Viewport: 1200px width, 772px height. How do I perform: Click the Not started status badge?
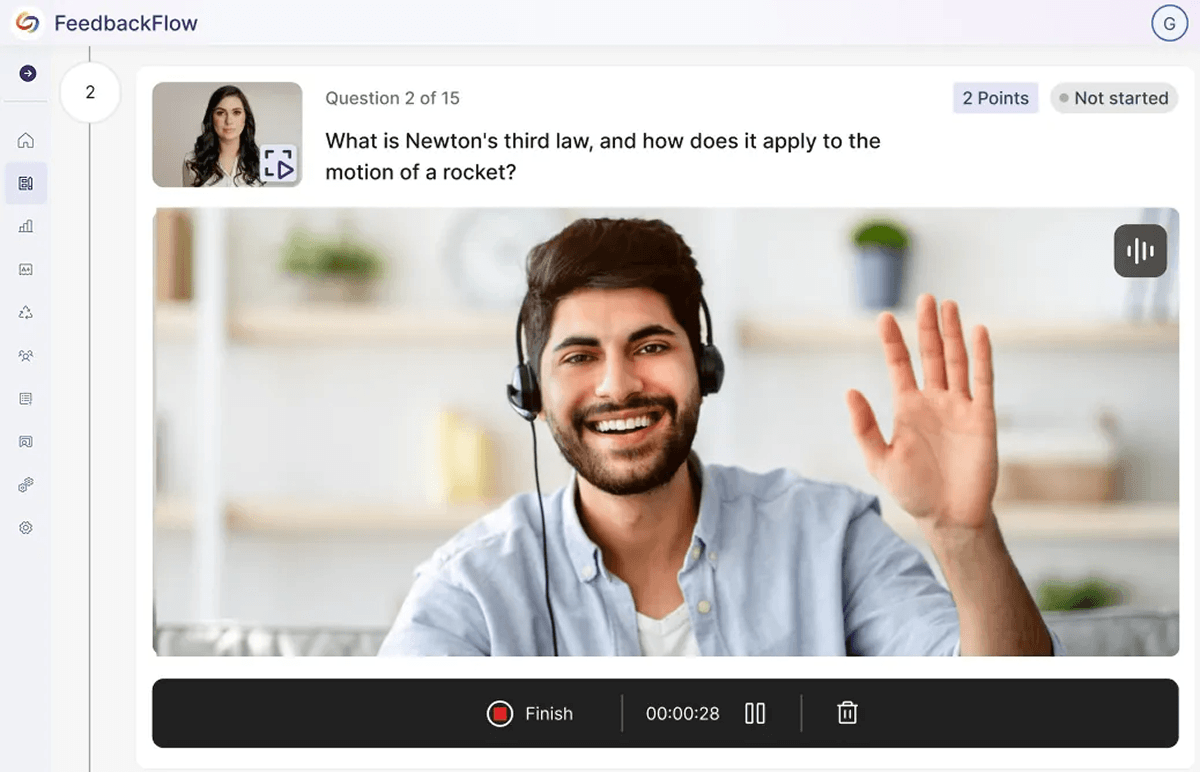pos(1113,98)
